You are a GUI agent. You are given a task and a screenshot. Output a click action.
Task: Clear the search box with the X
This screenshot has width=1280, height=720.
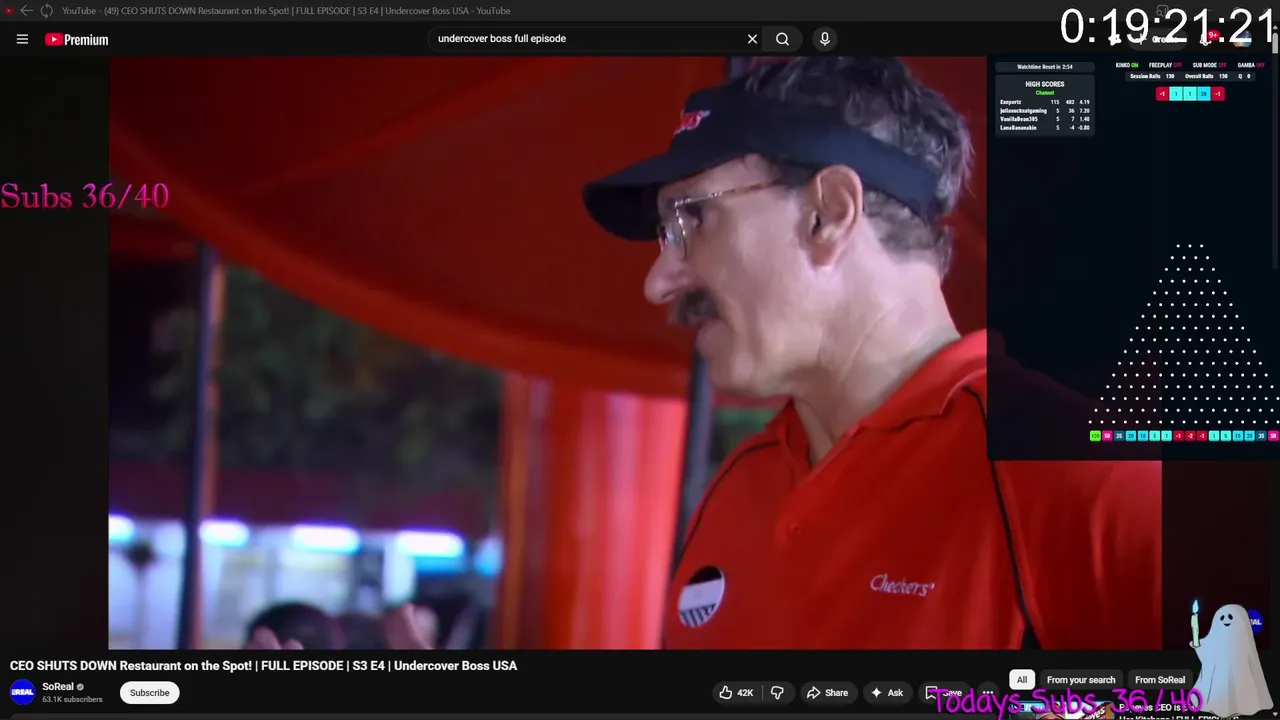point(752,39)
